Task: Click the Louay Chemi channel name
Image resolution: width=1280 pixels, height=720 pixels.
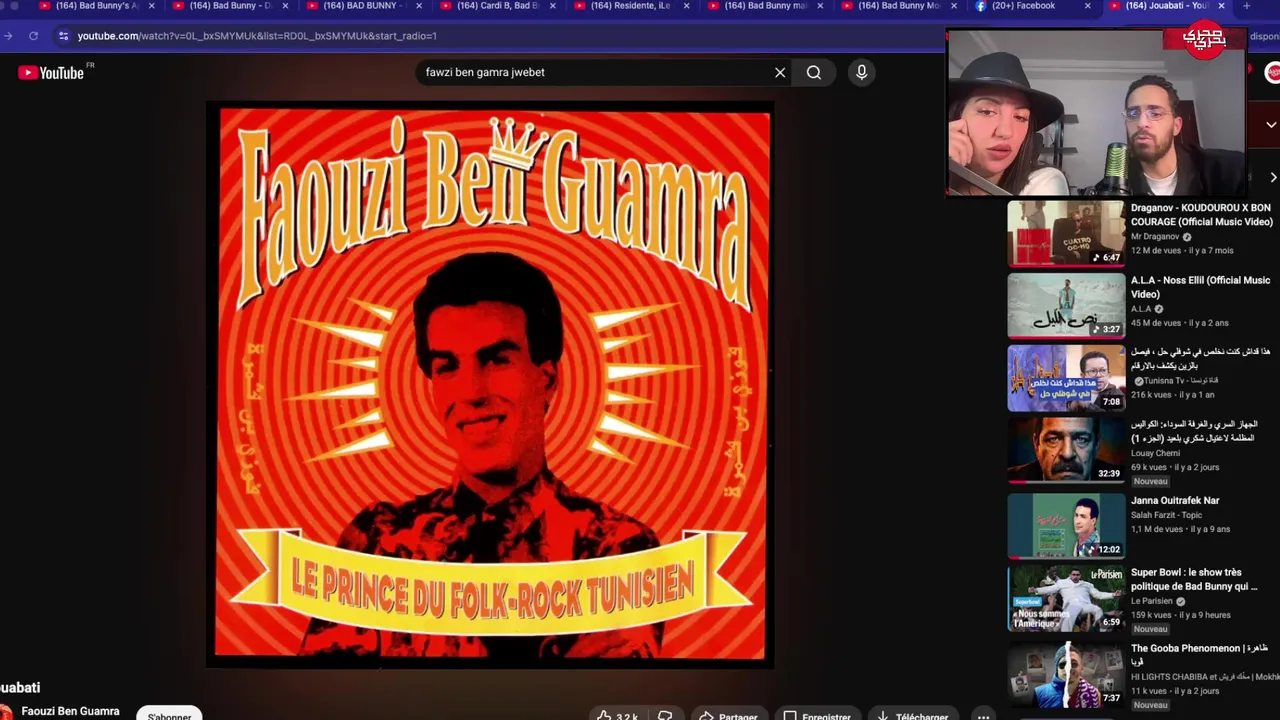Action: 1156,453
